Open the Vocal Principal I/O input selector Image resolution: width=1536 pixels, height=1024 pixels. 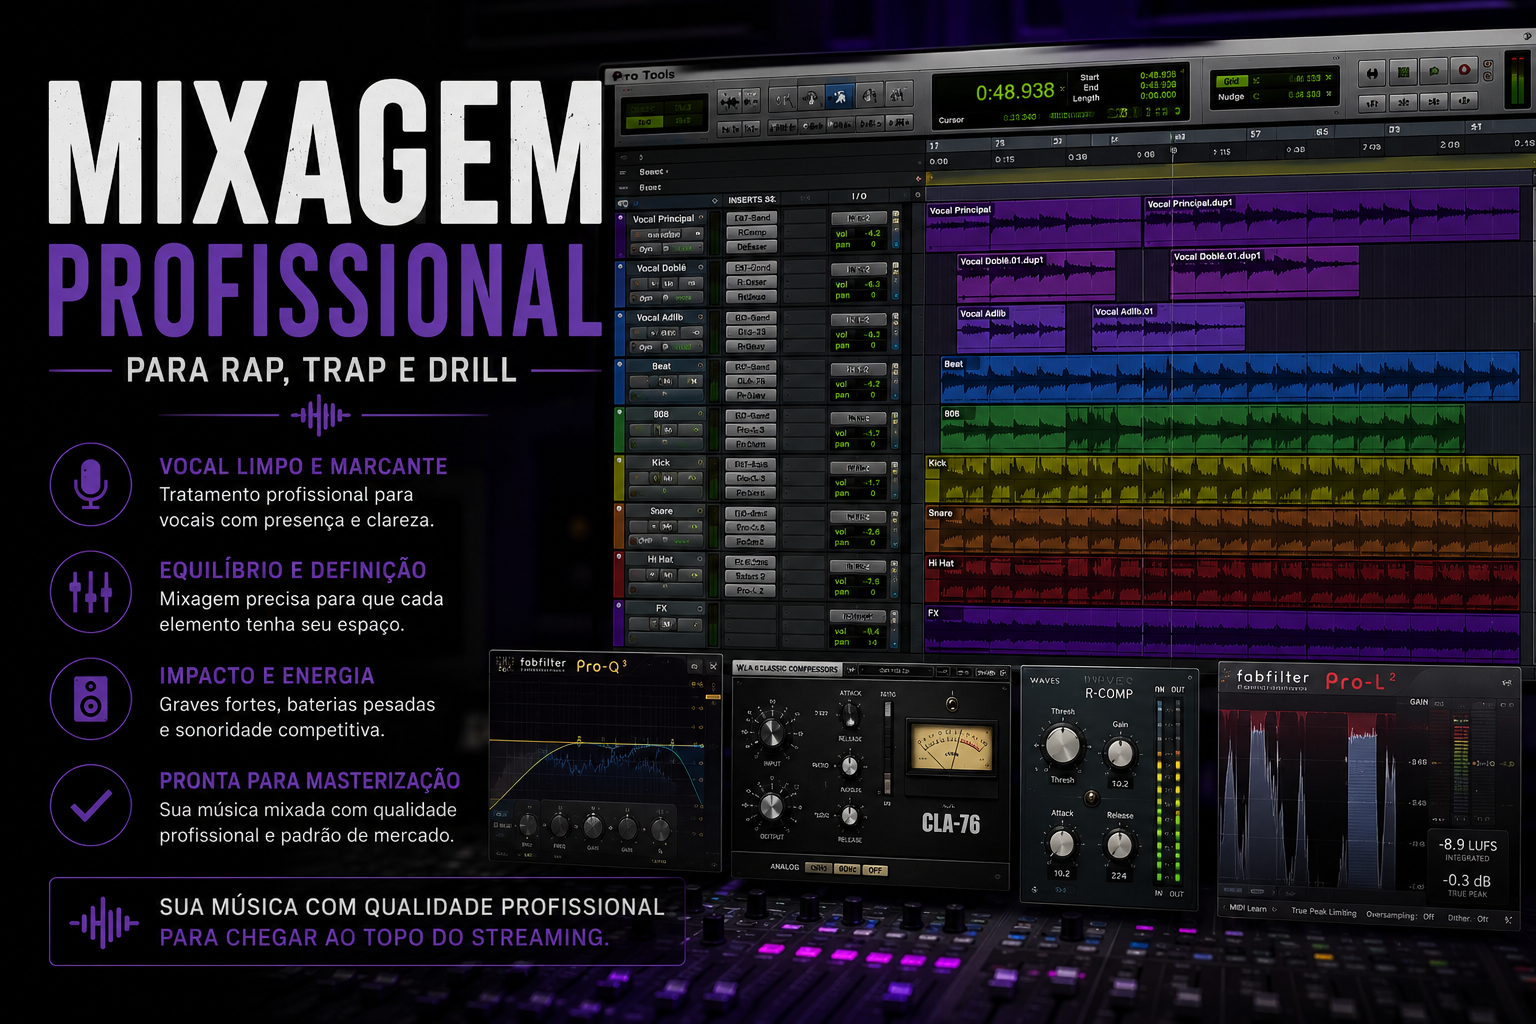(x=859, y=218)
